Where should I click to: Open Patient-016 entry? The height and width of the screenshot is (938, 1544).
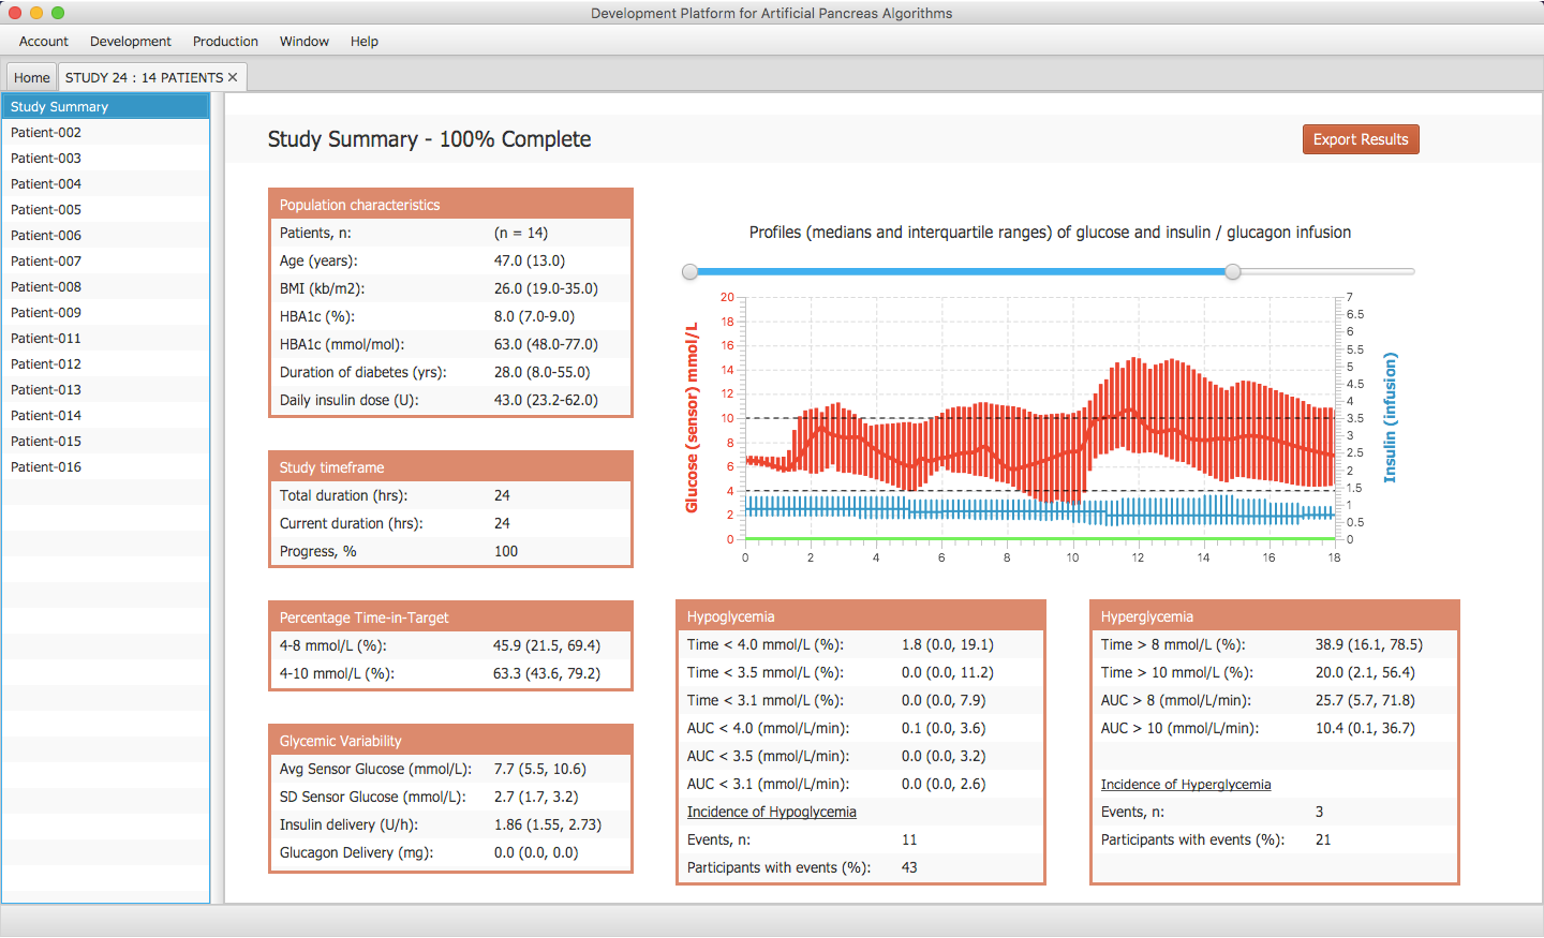(x=46, y=467)
